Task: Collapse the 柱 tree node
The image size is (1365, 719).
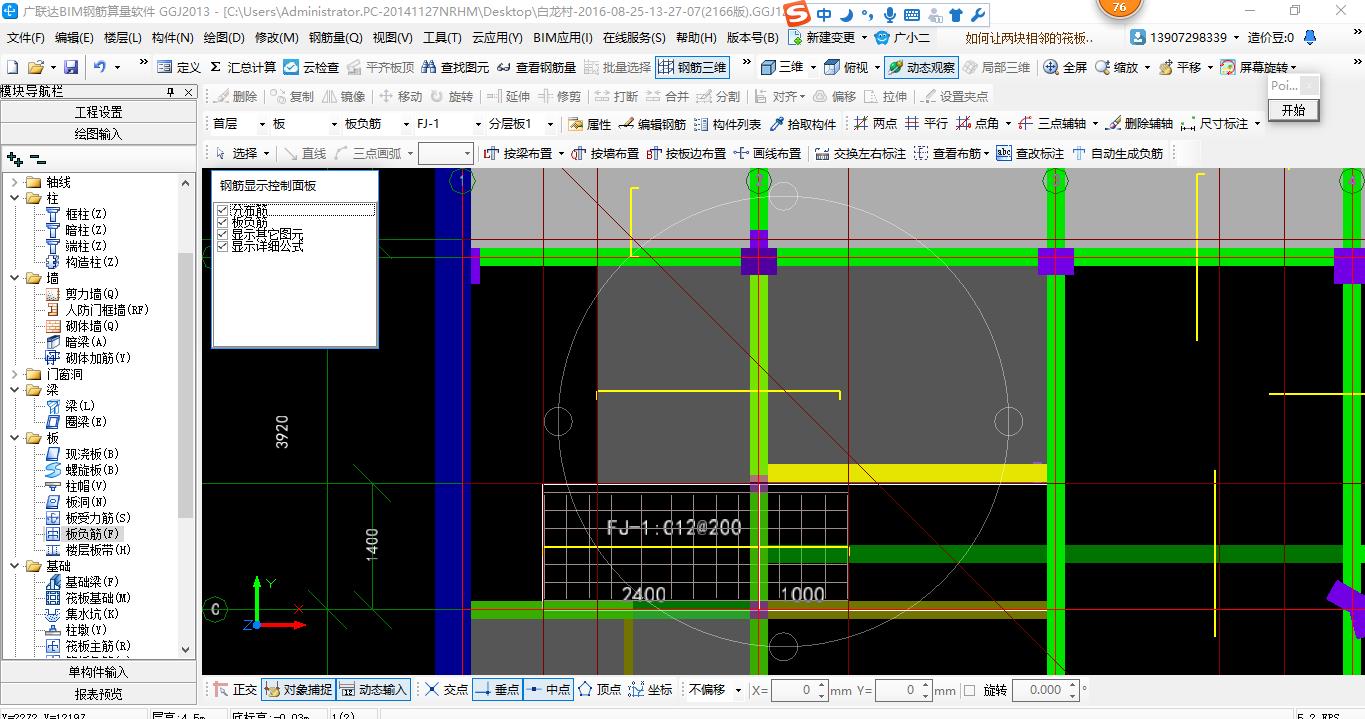Action: (15, 198)
